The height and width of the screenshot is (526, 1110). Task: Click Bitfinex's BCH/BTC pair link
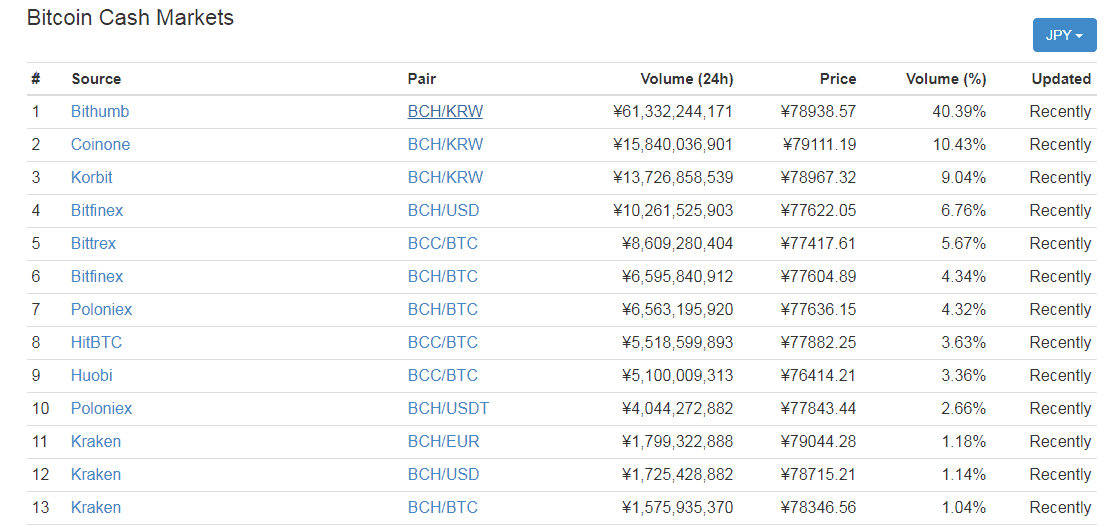pyautogui.click(x=442, y=276)
